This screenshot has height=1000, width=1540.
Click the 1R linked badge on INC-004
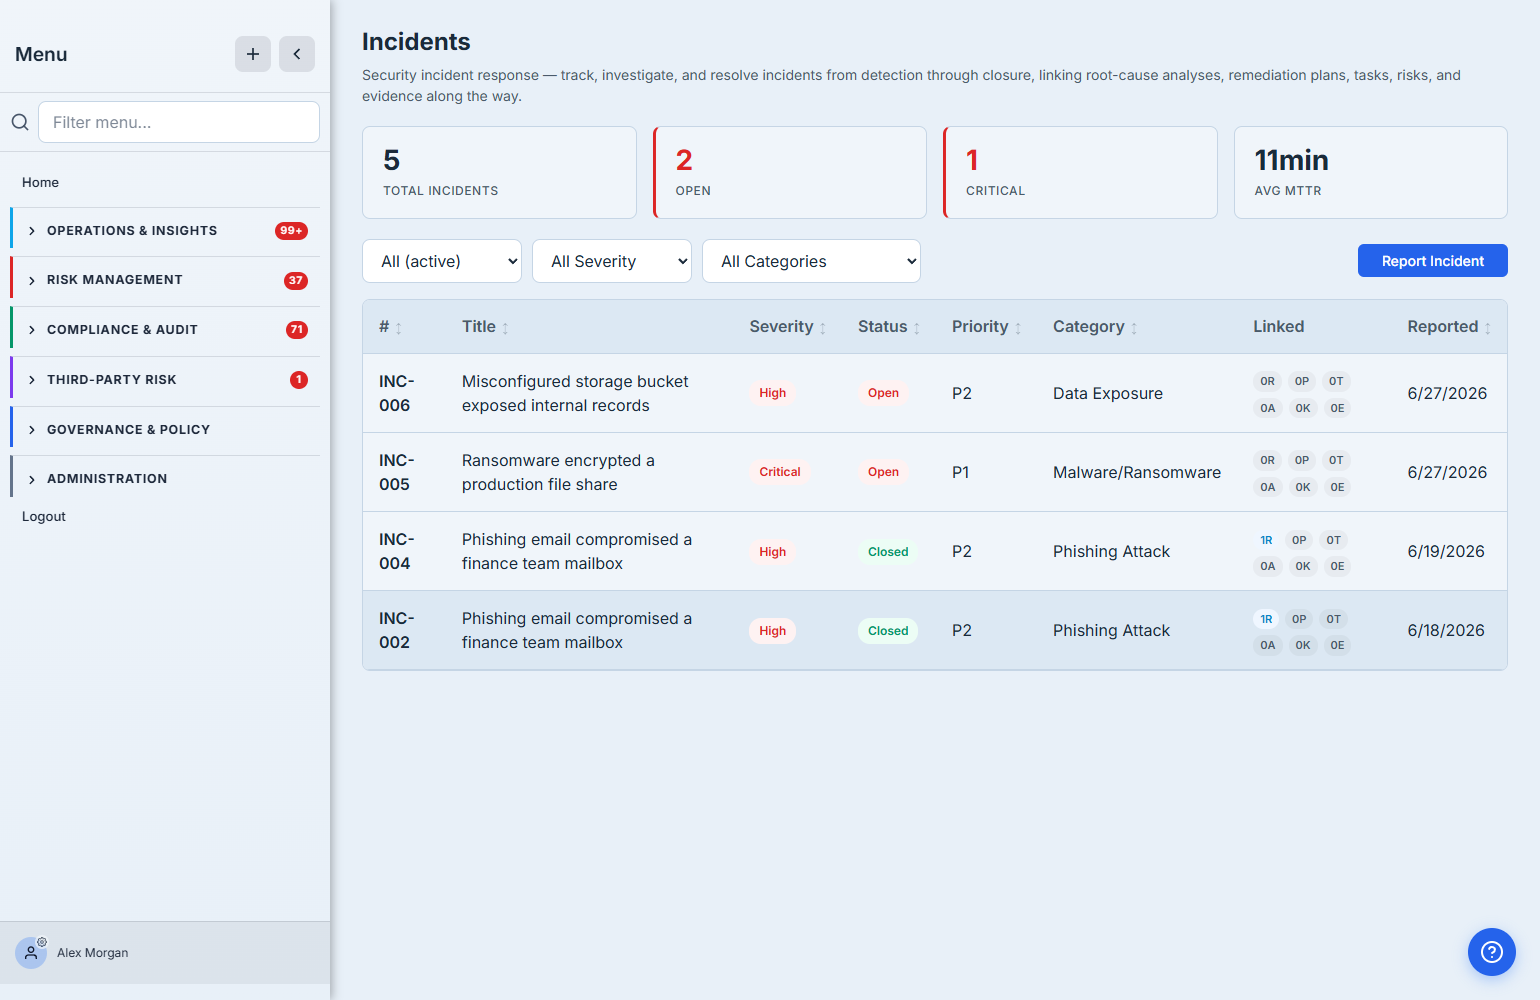coord(1266,540)
